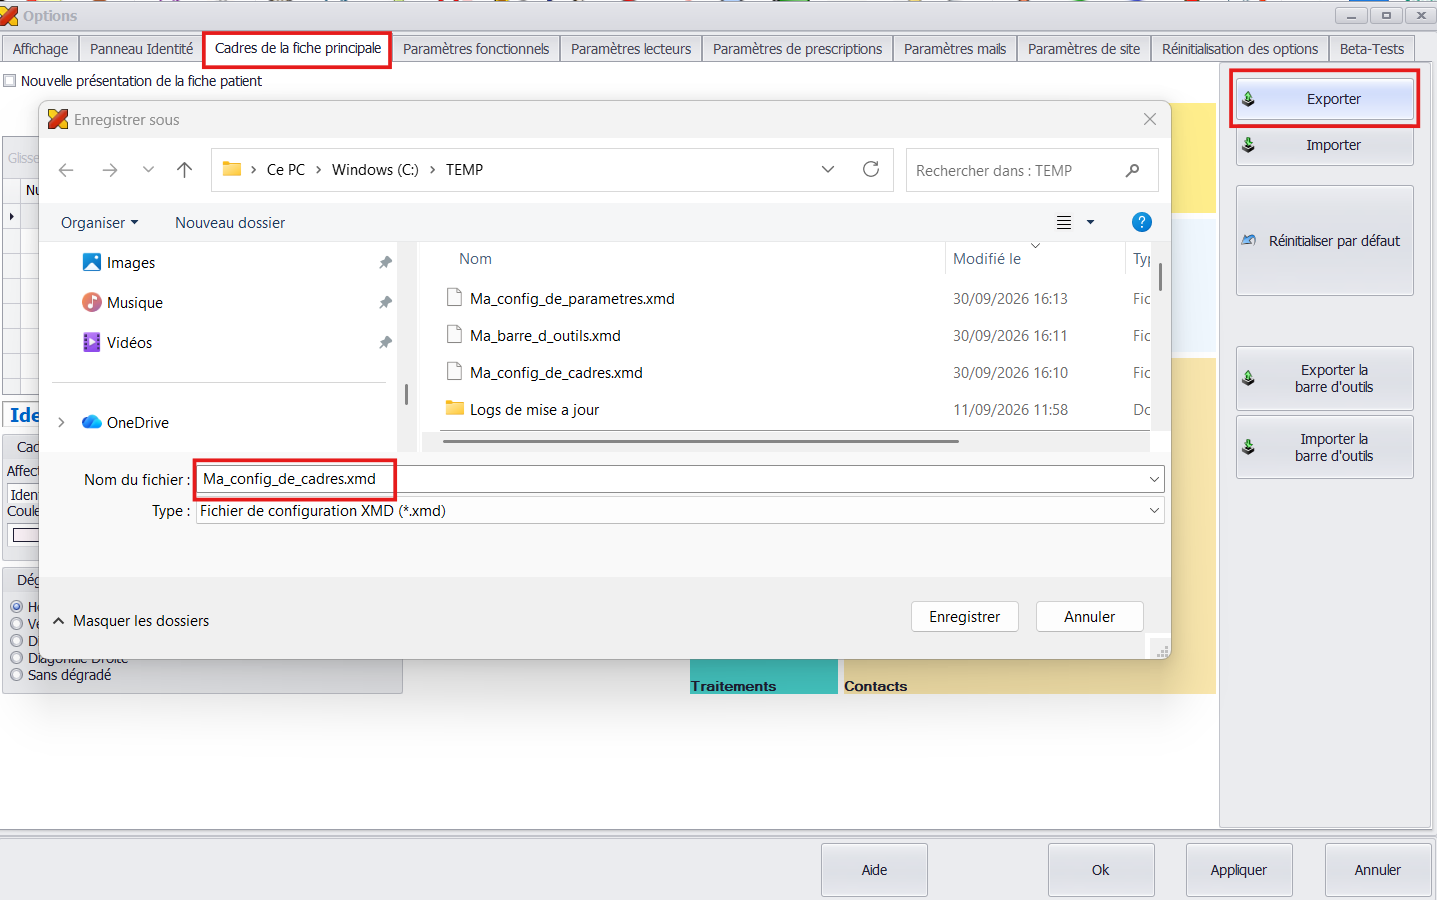This screenshot has height=900, width=1437.
Task: Select file Ma_config_de_cadres.xmd in list
Action: [556, 373]
